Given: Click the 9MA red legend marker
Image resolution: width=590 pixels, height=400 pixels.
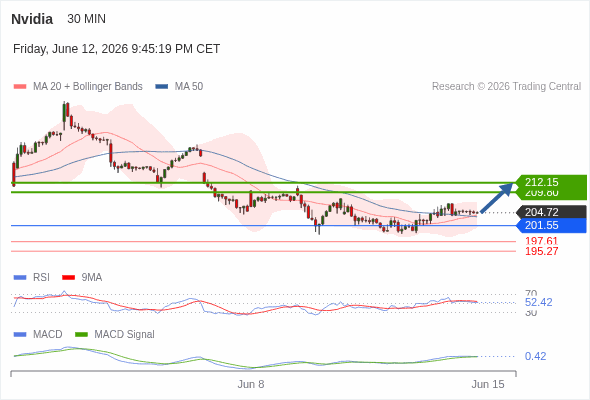Looking at the screenshot, I should (68, 278).
